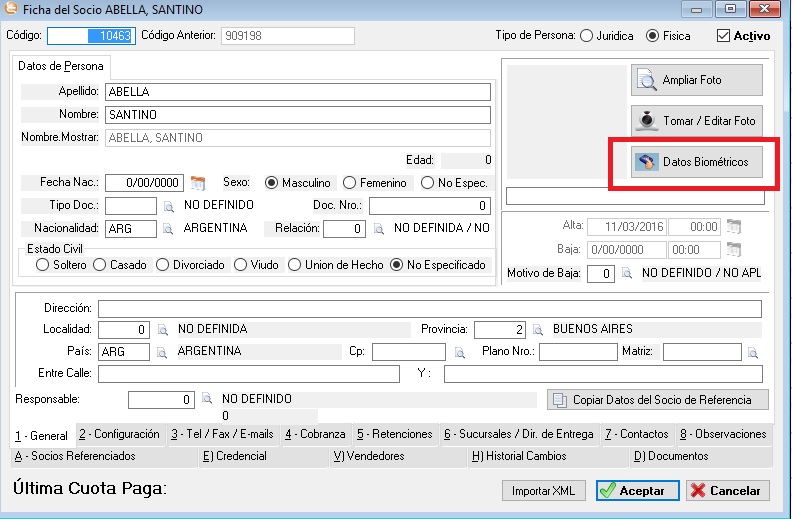Click into the Dirección input field
The image size is (794, 519).
tap(429, 308)
